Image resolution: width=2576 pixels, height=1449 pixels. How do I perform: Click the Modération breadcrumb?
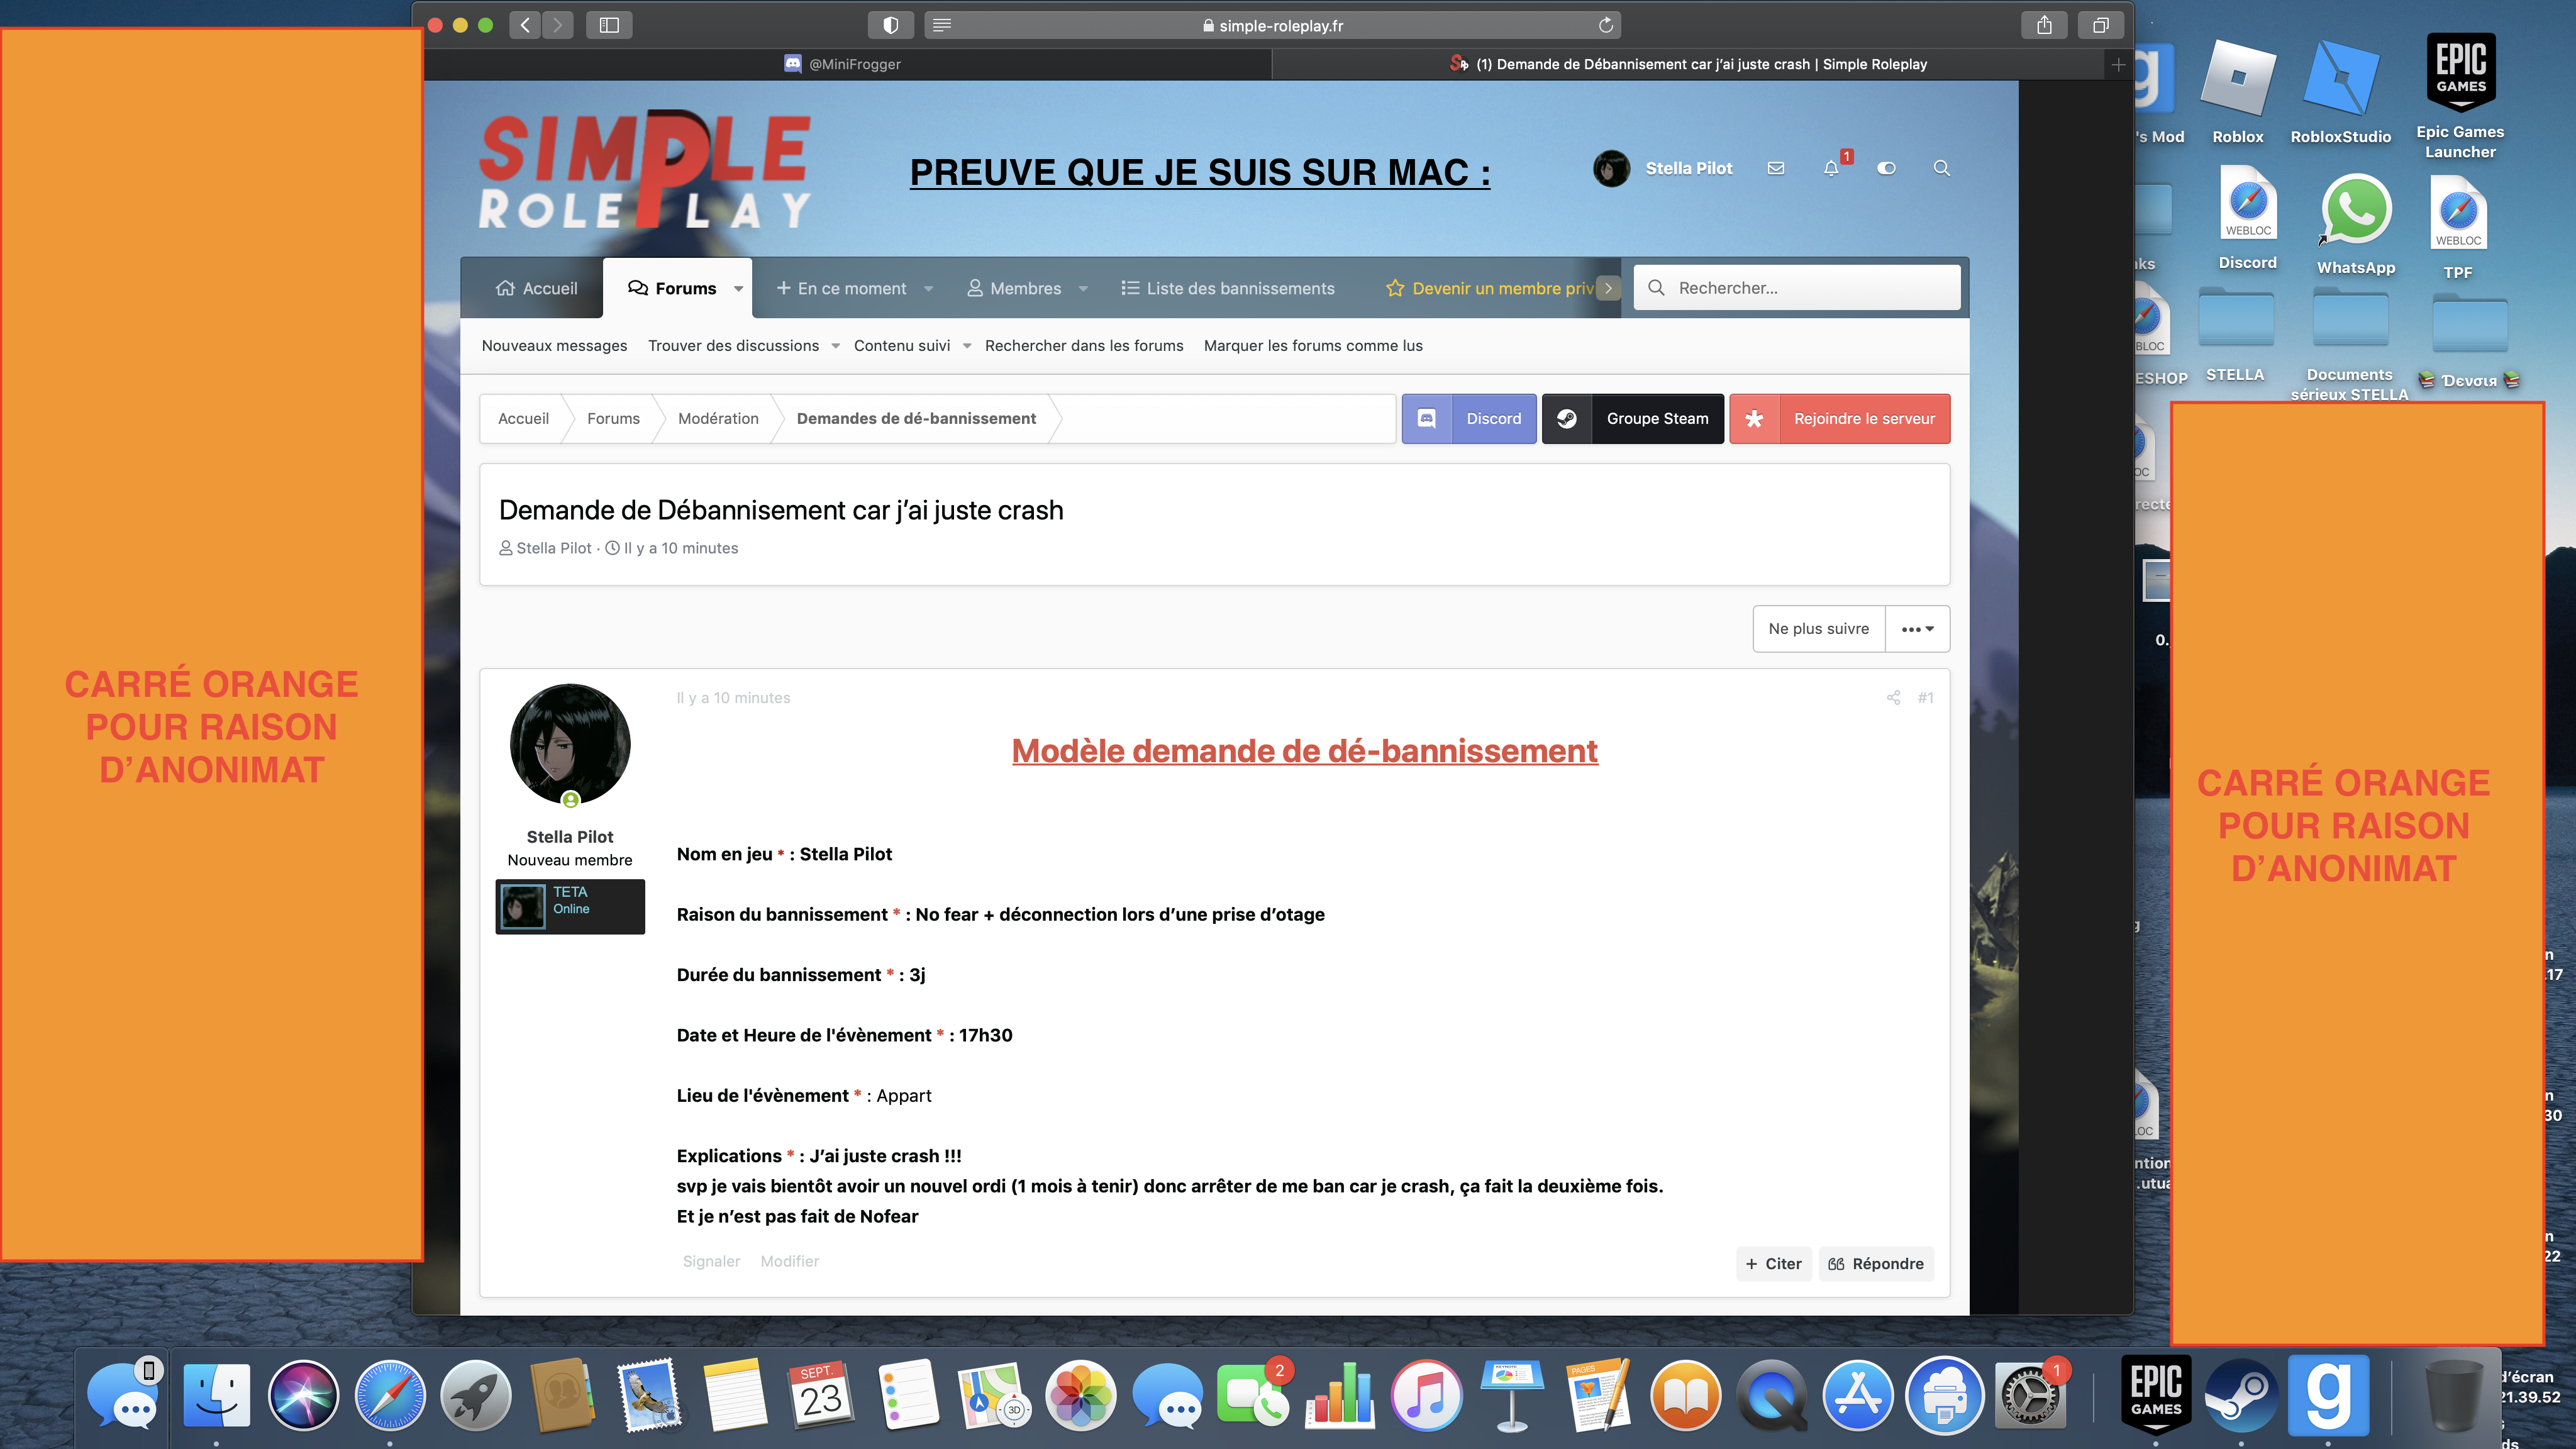718,419
